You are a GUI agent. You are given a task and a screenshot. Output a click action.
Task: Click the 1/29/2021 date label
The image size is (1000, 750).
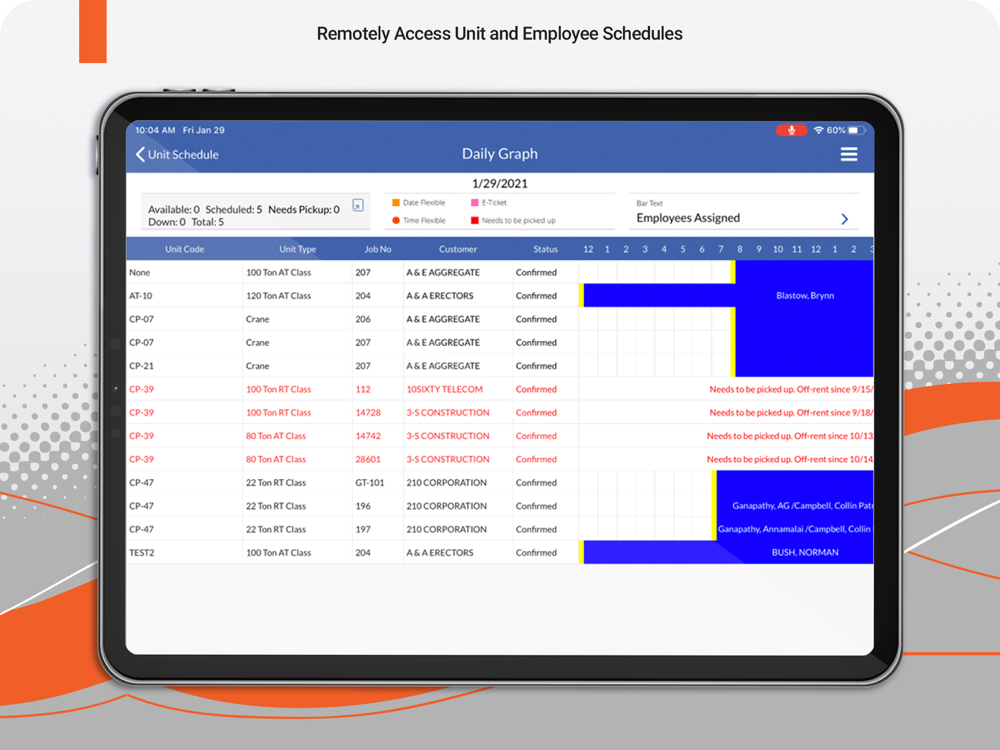[x=499, y=184]
